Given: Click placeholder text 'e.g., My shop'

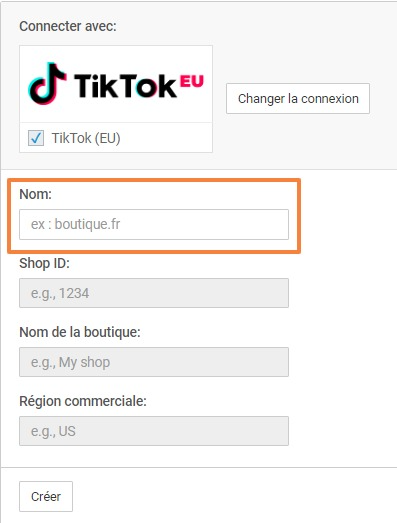Looking at the screenshot, I should (70, 362).
